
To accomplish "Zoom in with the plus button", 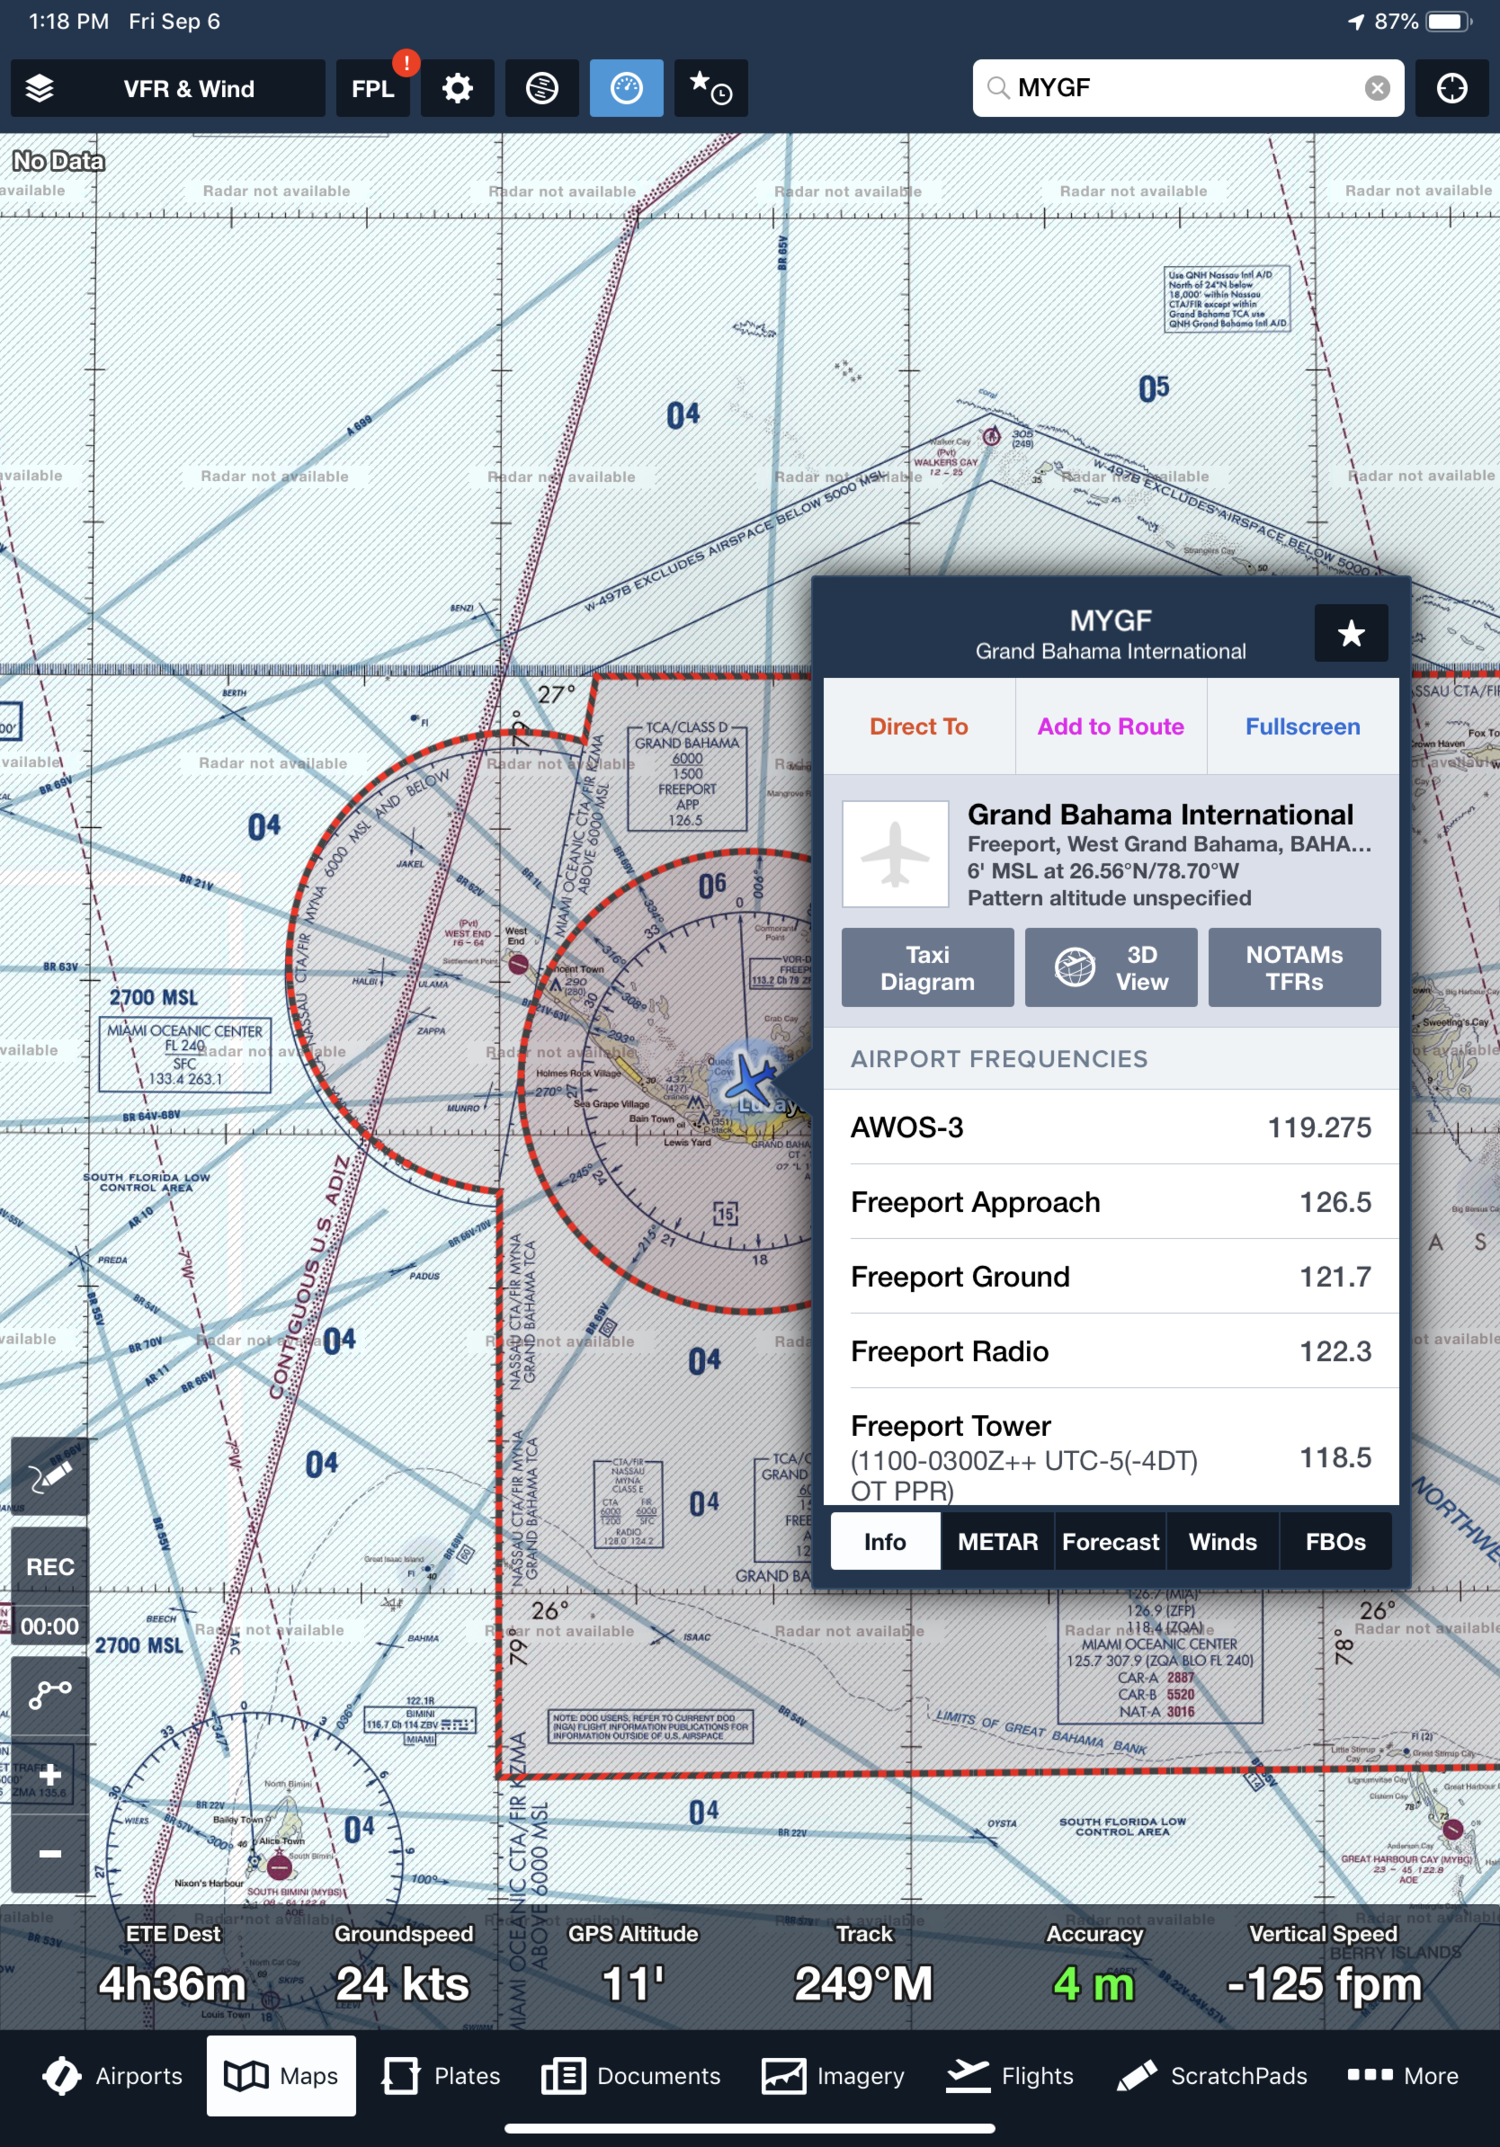I will pyautogui.click(x=50, y=1774).
